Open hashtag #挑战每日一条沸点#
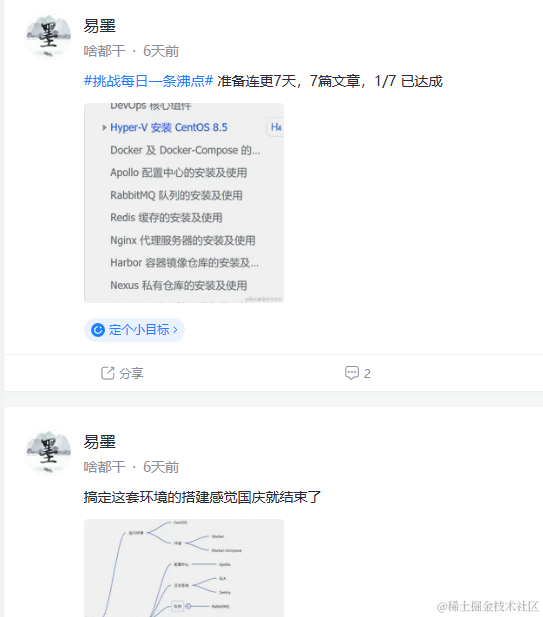Viewport: 543px width, 617px height. pos(148,81)
